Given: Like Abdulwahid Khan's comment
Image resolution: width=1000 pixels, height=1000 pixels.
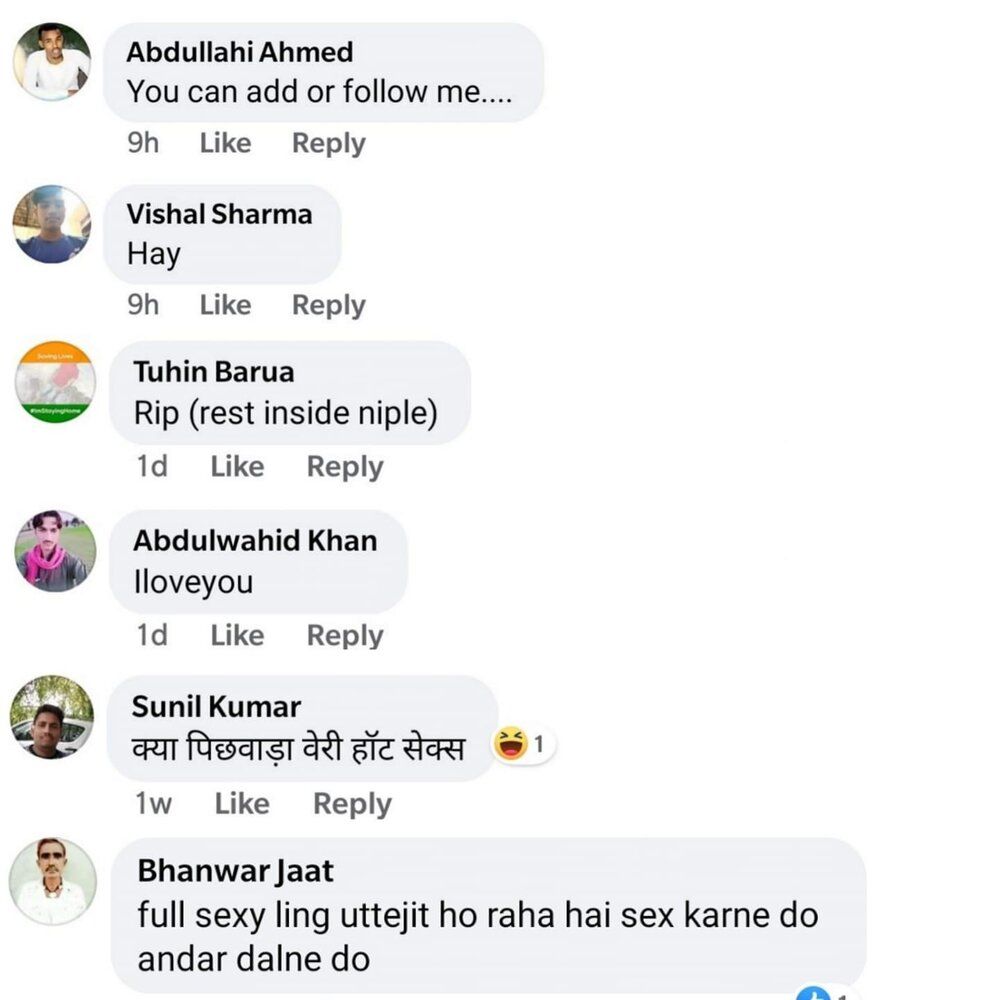Looking at the screenshot, I should [x=237, y=635].
